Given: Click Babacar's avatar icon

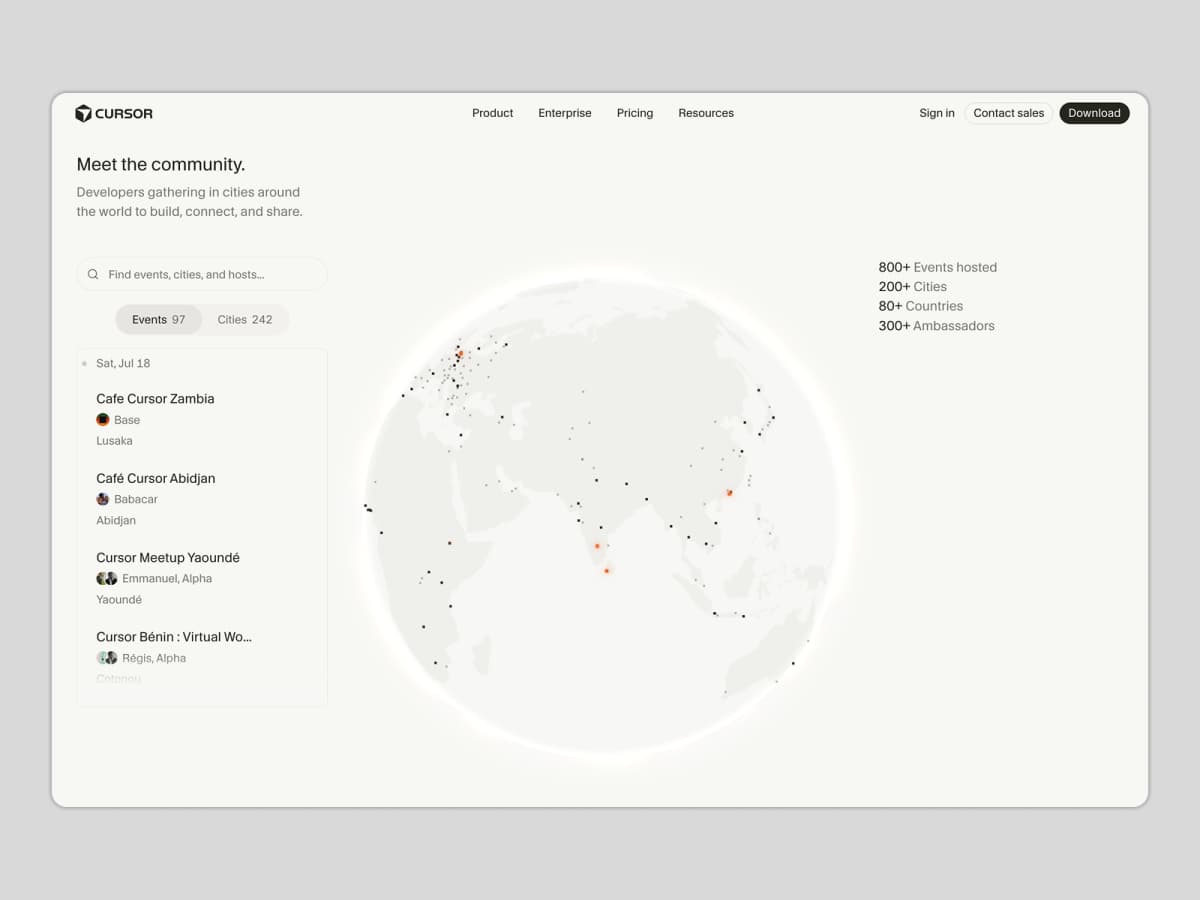Looking at the screenshot, I should tap(102, 499).
